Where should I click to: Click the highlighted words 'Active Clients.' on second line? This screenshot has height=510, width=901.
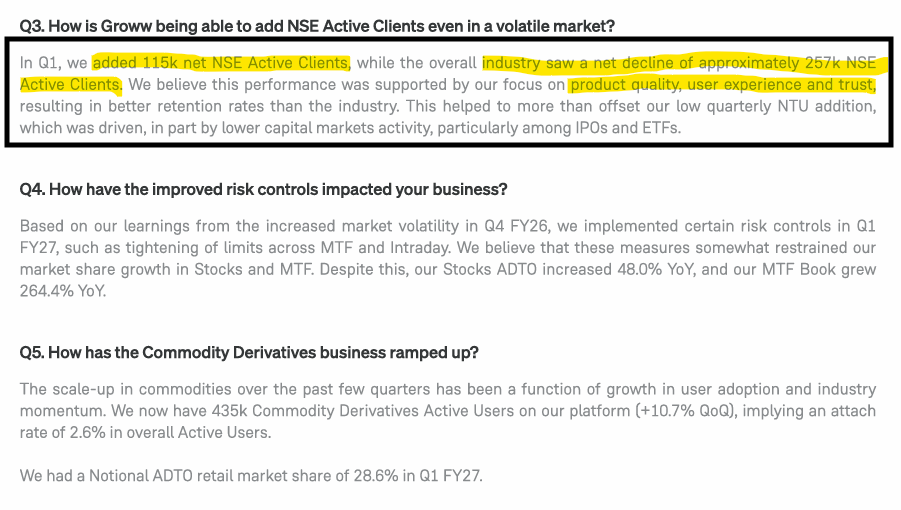[71, 84]
